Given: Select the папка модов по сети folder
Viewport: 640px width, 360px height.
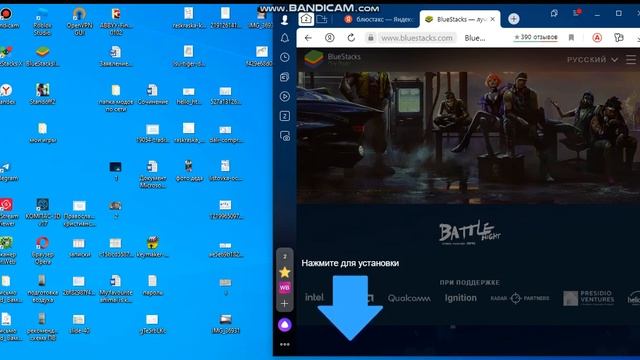Looking at the screenshot, I should click(116, 98).
